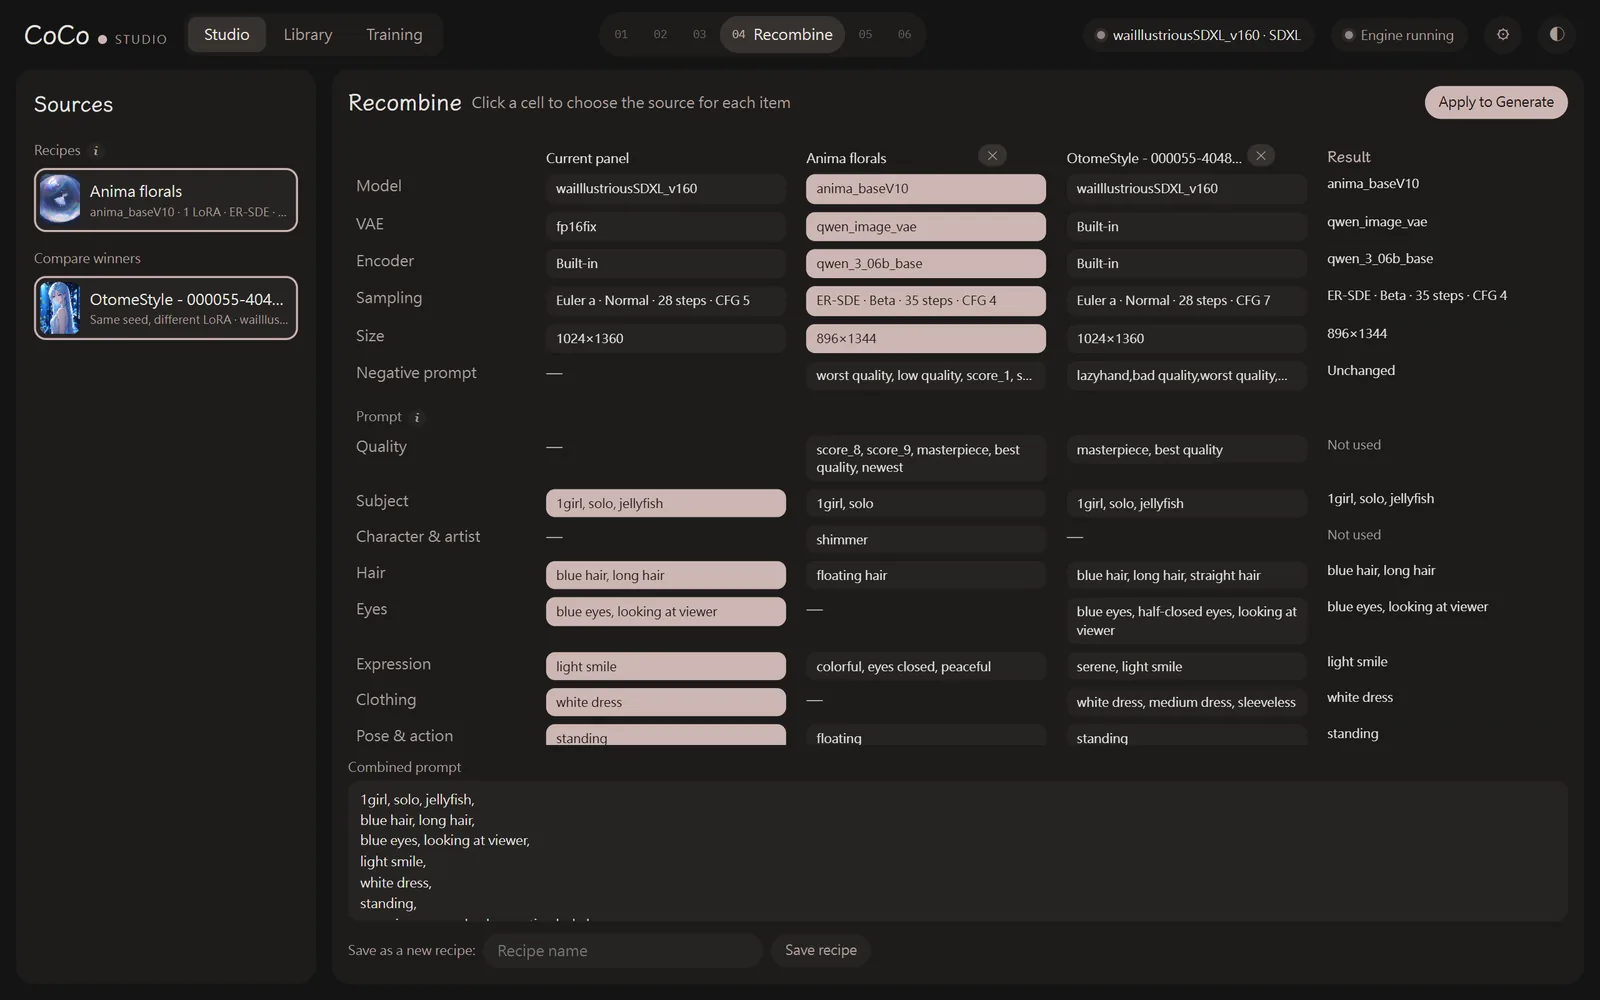Choose 'colorful, eyes closed, peaceful' cell
This screenshot has height=1000, width=1600.
(926, 667)
